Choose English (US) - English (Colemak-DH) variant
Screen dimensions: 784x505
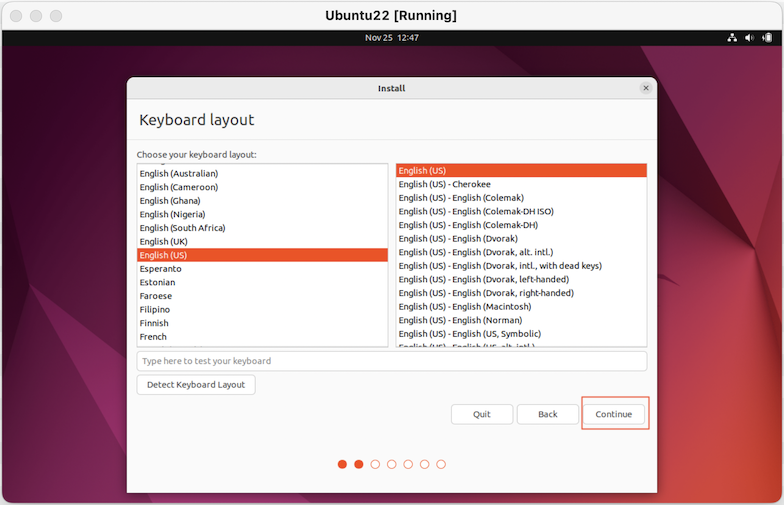[x=522, y=225]
